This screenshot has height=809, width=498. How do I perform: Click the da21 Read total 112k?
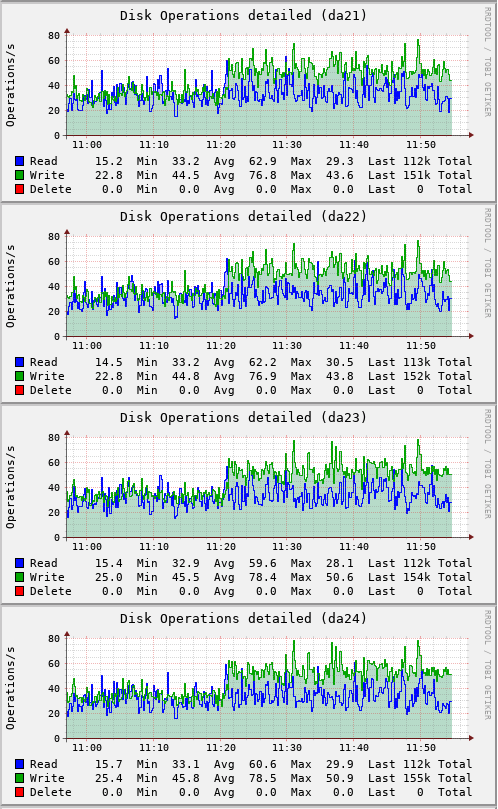416,161
